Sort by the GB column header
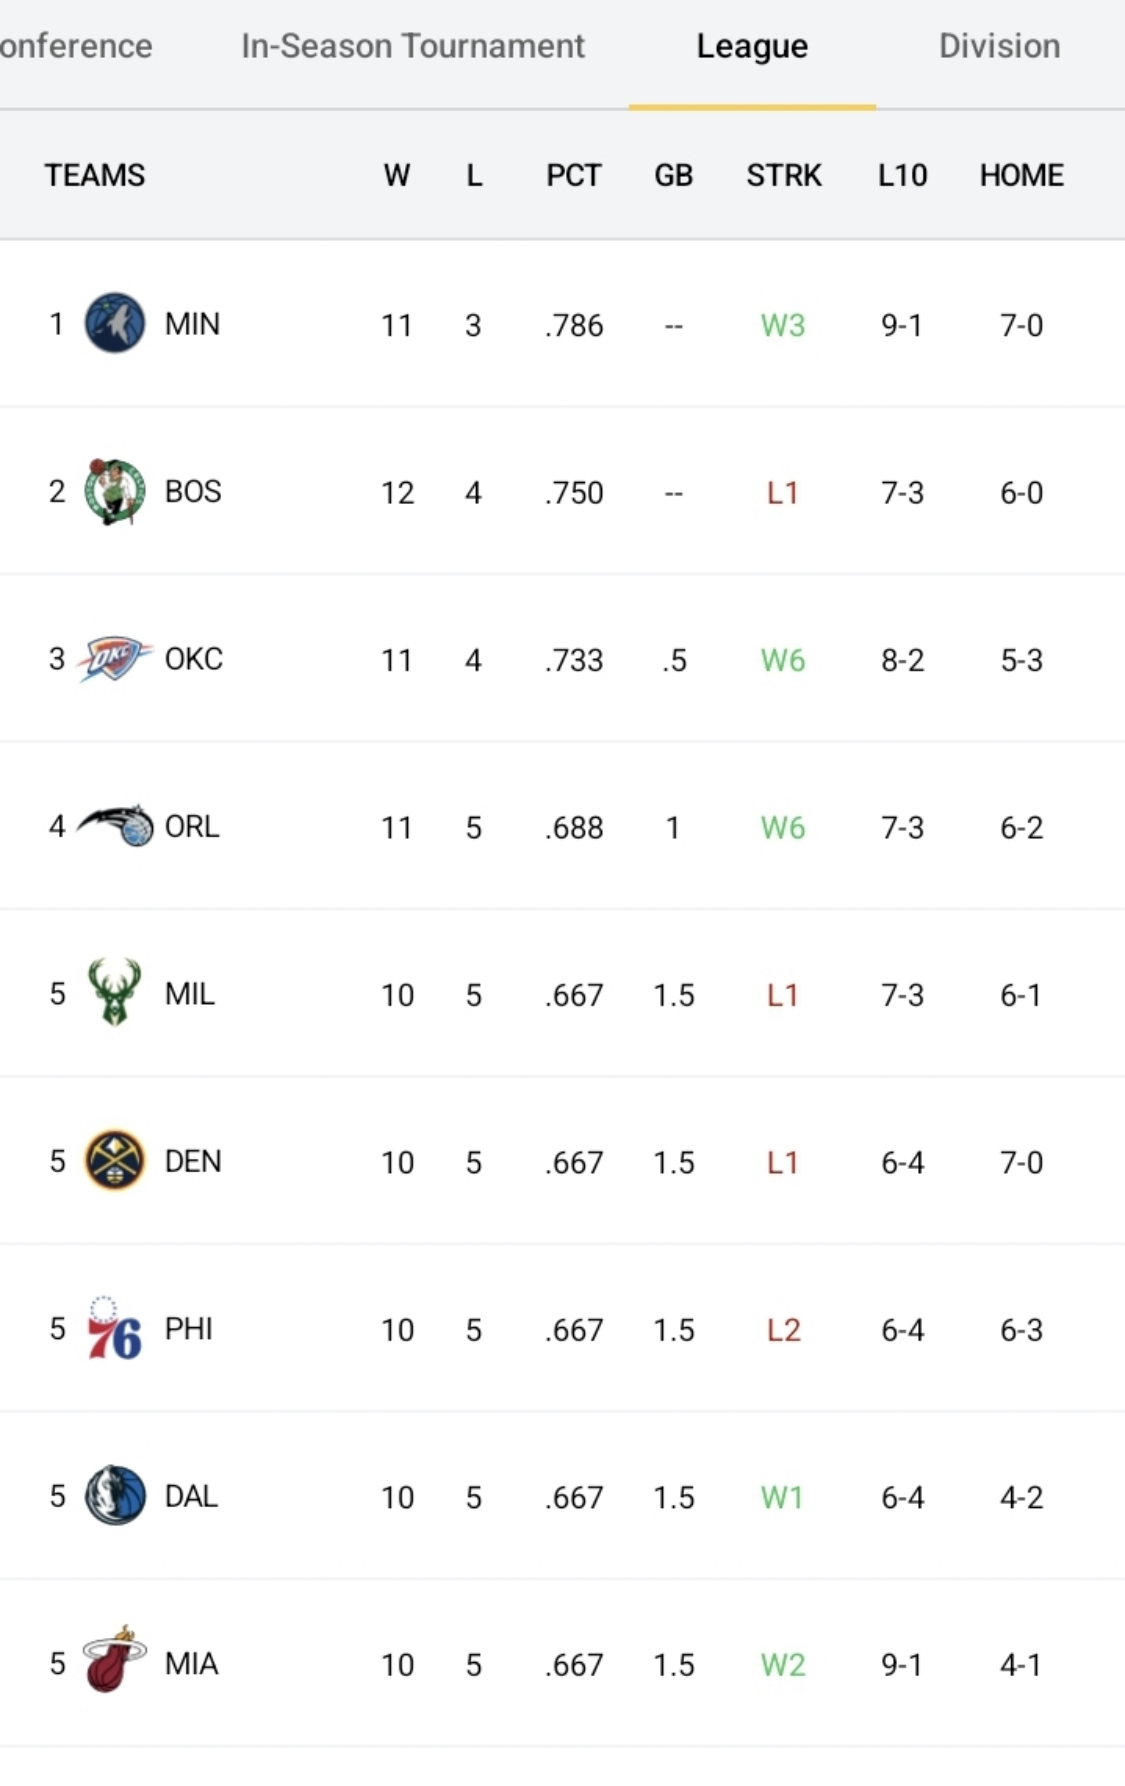Viewport: 1125px width, 1786px height. [x=673, y=175]
